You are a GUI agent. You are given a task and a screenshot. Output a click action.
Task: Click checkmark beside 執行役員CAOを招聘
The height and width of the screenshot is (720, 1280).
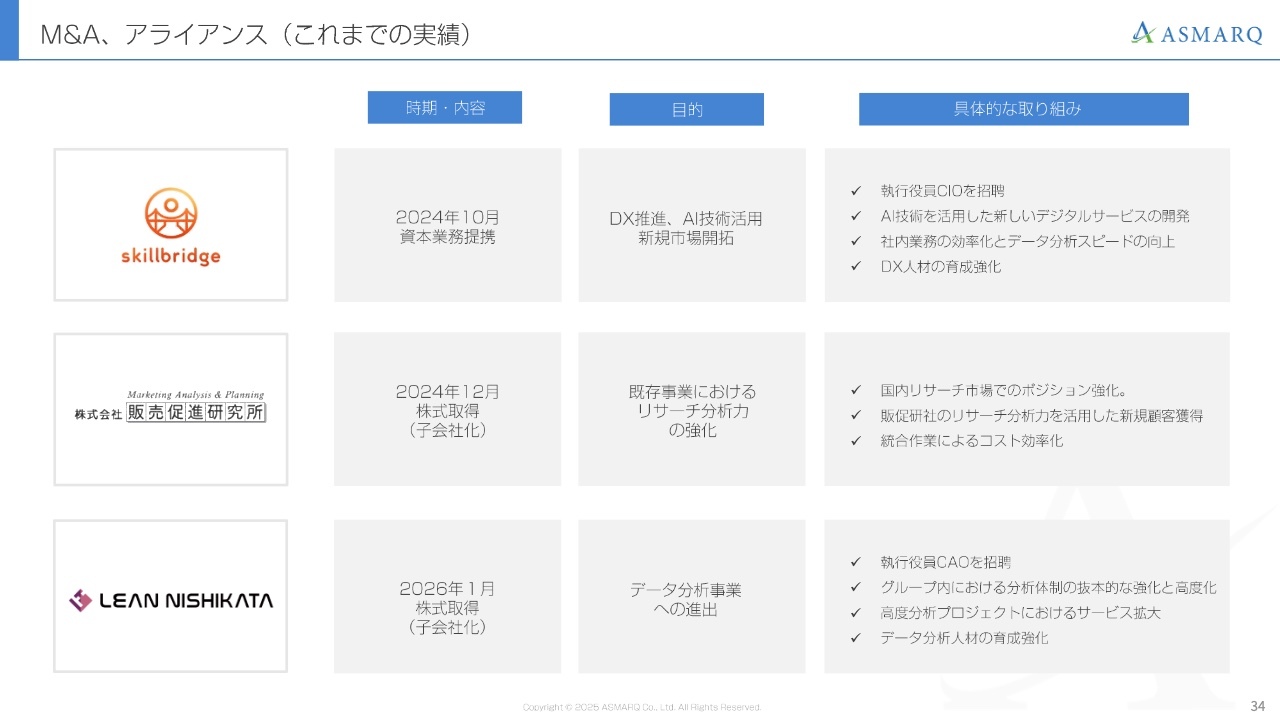click(855, 563)
